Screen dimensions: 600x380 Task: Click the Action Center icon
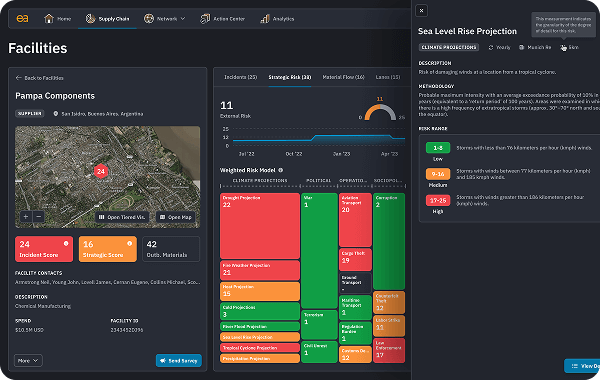pos(205,18)
